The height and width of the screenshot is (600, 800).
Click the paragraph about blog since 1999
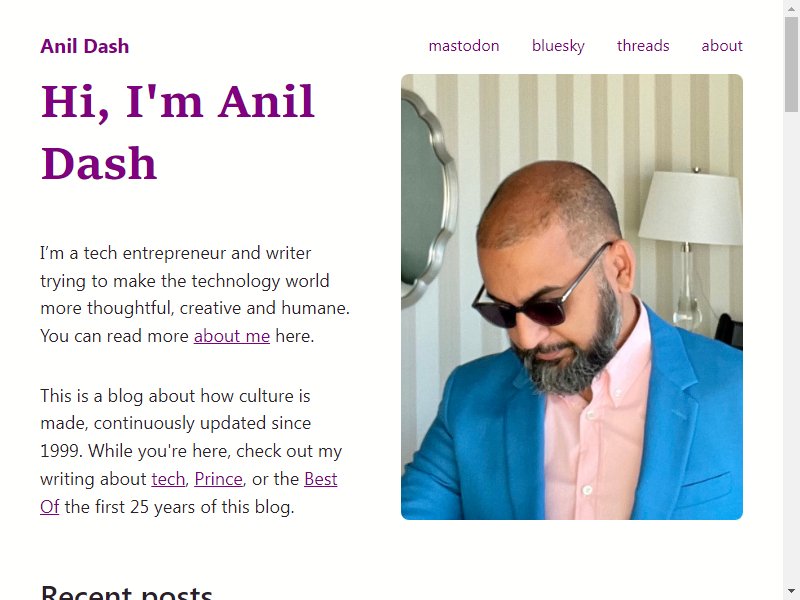point(191,452)
